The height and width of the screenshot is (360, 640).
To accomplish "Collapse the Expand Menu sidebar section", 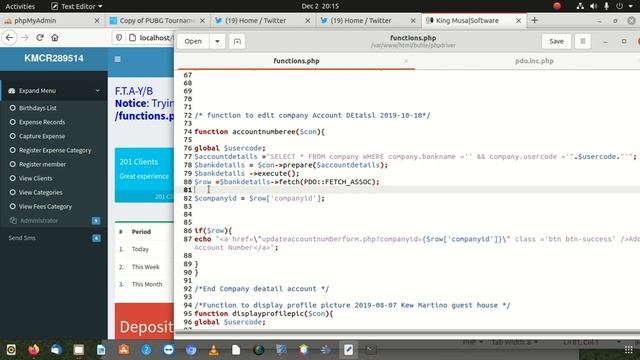I will 54,91.
